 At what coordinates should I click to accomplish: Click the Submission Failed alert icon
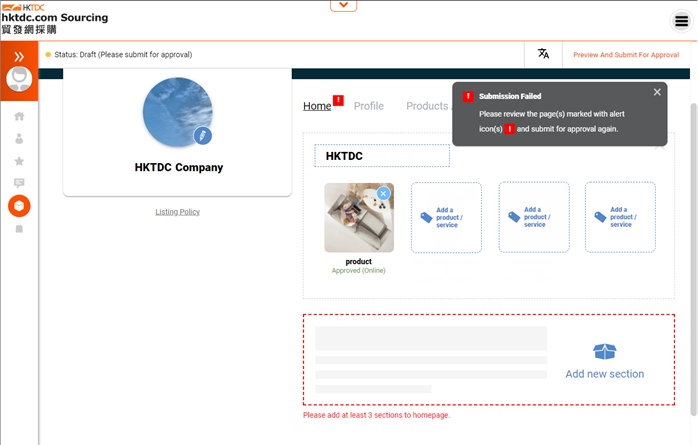(x=468, y=96)
